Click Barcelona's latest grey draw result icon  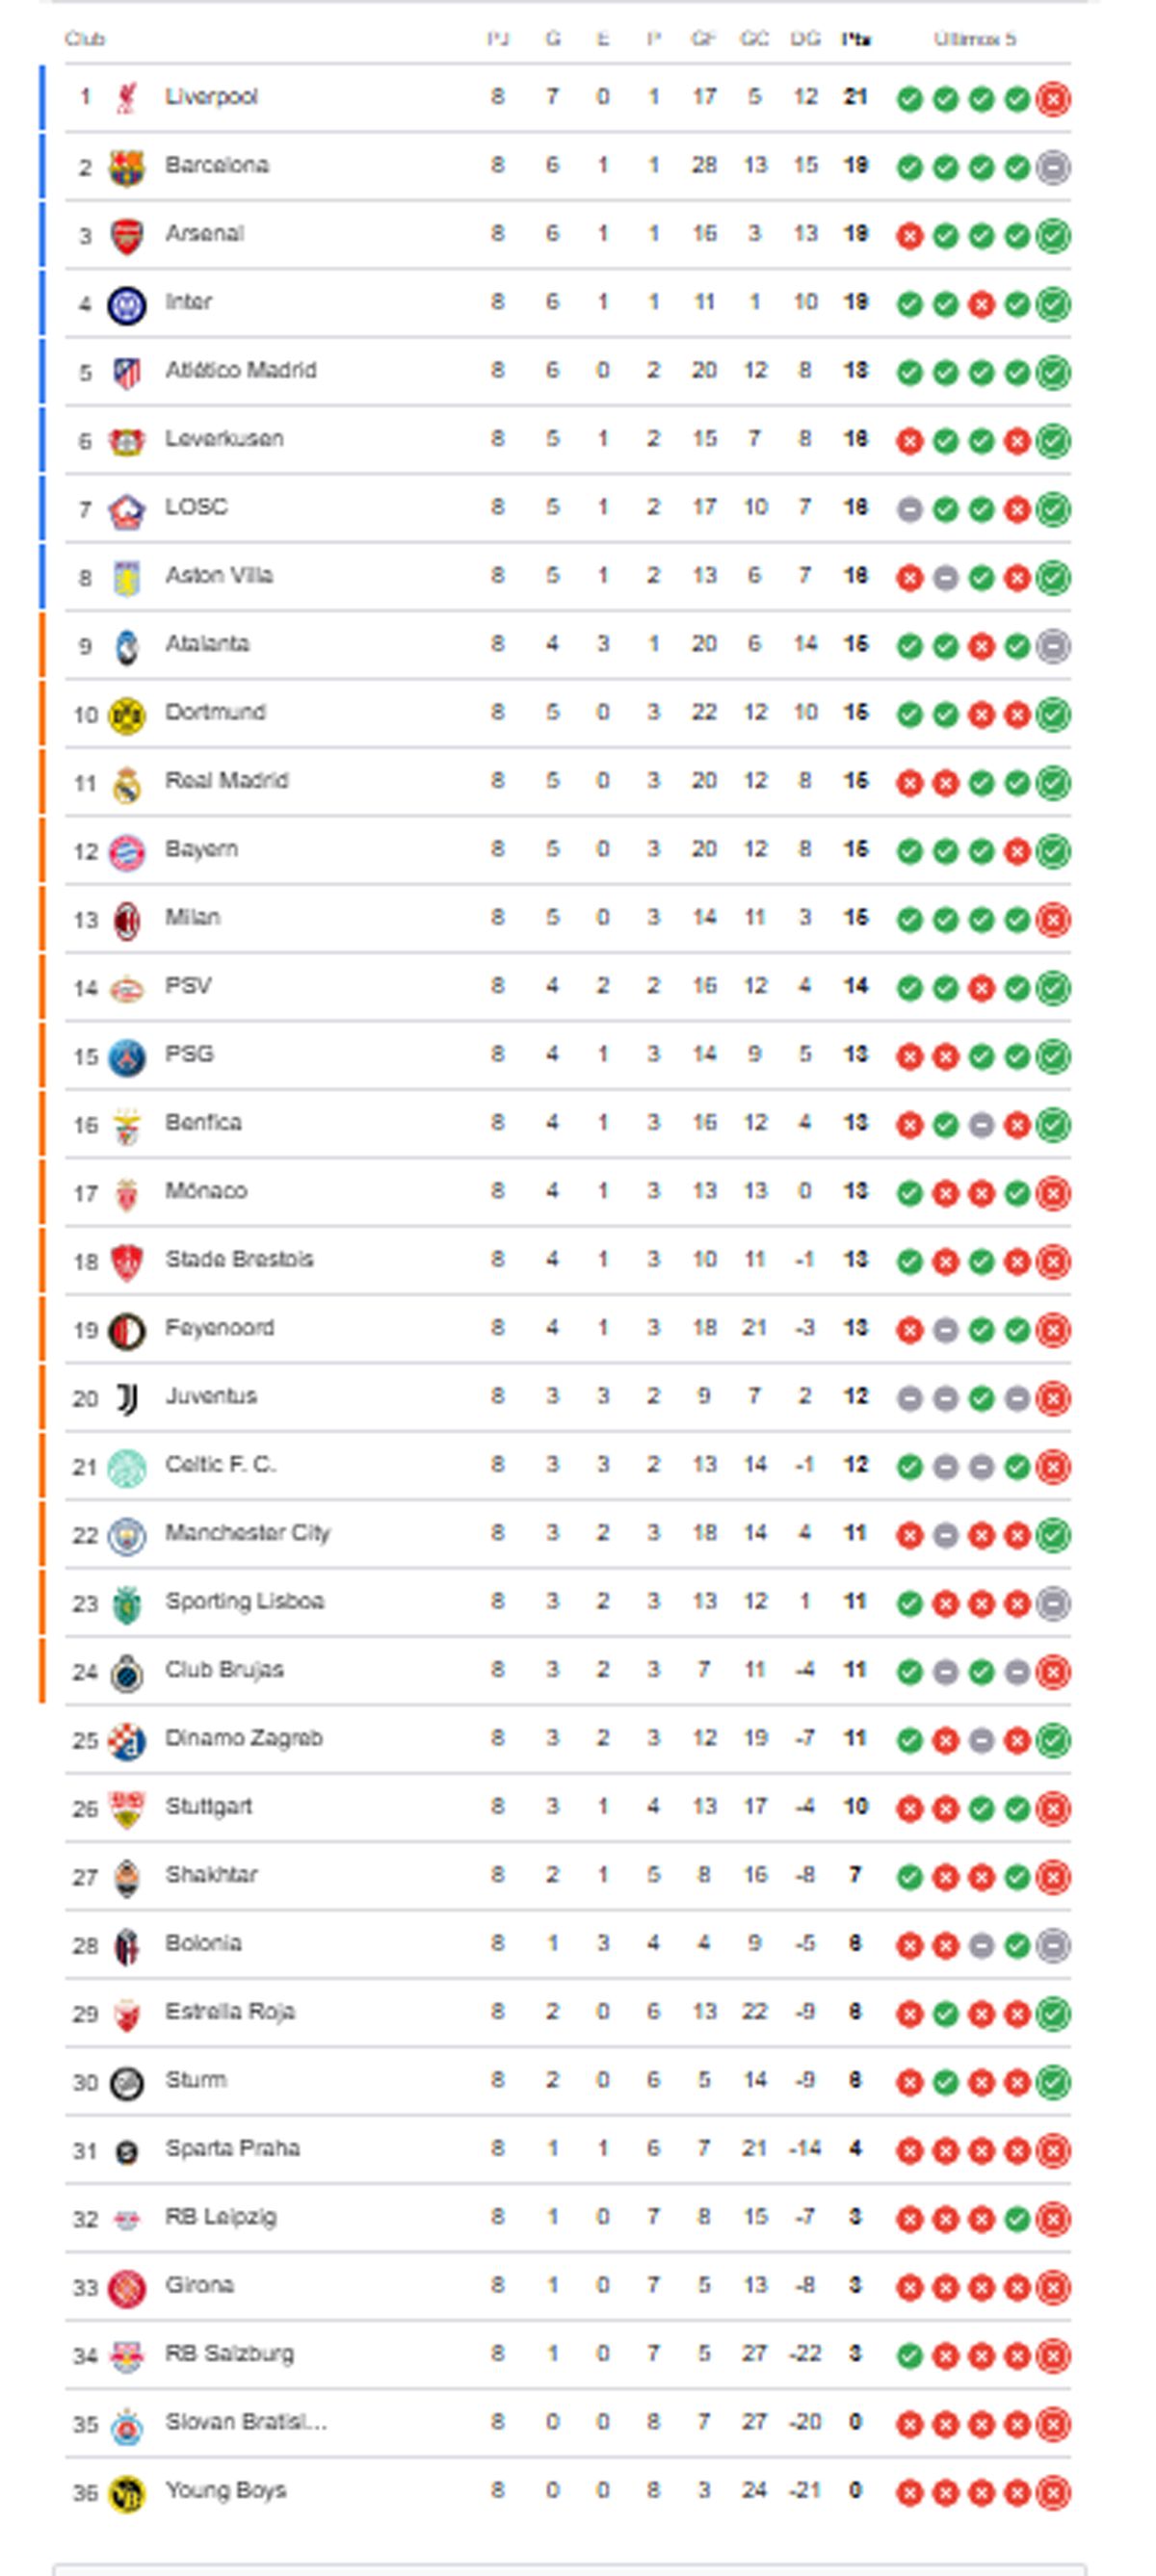click(1053, 167)
